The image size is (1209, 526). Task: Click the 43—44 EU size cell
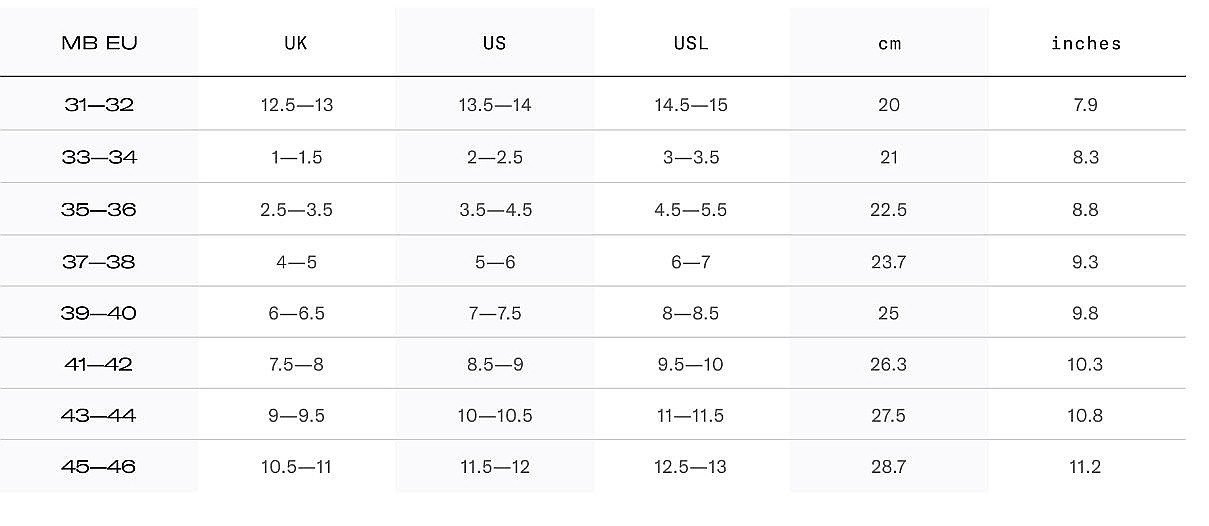(x=99, y=415)
